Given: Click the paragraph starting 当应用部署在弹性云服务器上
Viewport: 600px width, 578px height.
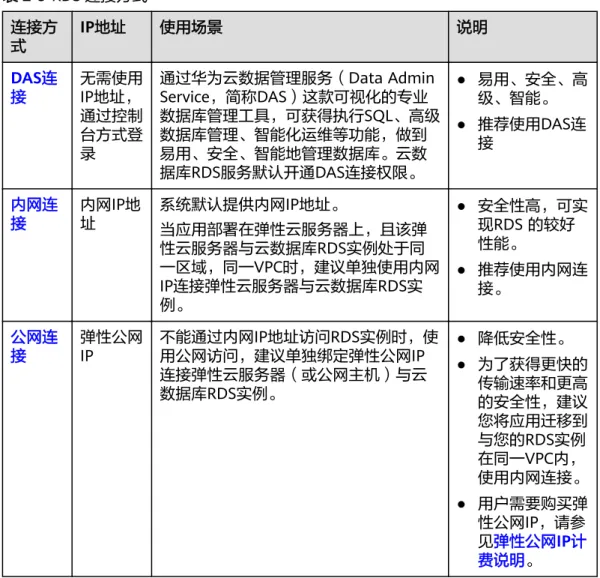Looking at the screenshot, I should click(299, 267).
